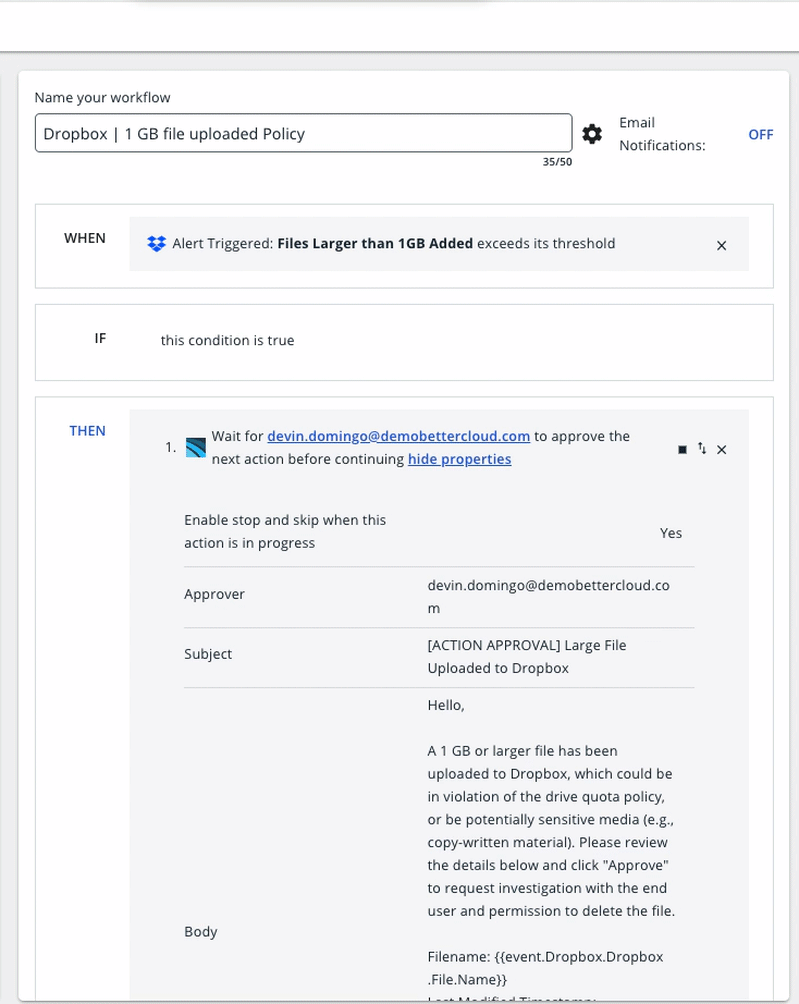The height and width of the screenshot is (1004, 799).
Task: Click the BetterCloud action icon
Action: click(x=196, y=447)
